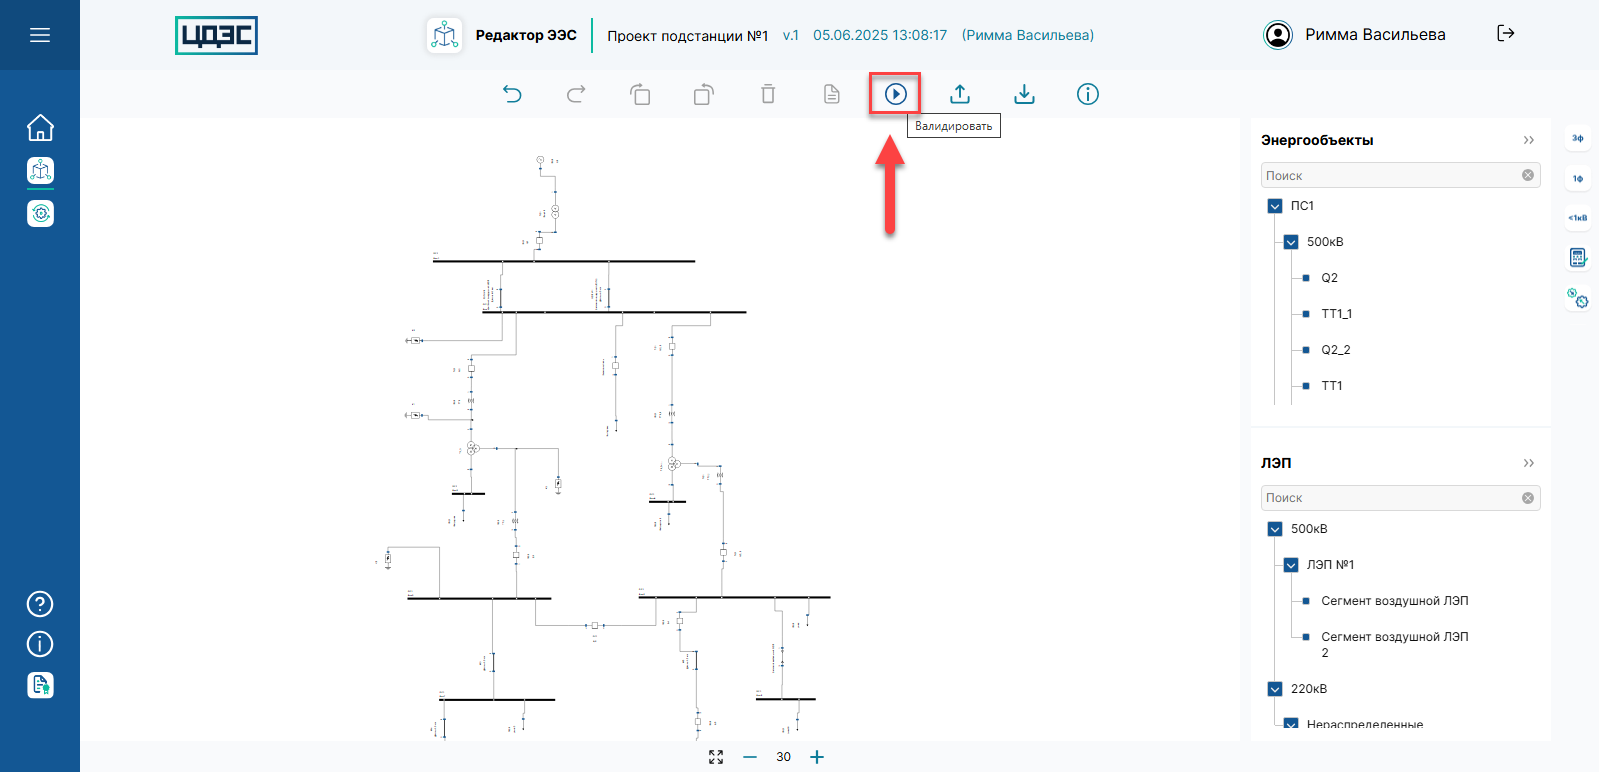Click the trash delete icon
The image size is (1599, 772).
click(768, 94)
